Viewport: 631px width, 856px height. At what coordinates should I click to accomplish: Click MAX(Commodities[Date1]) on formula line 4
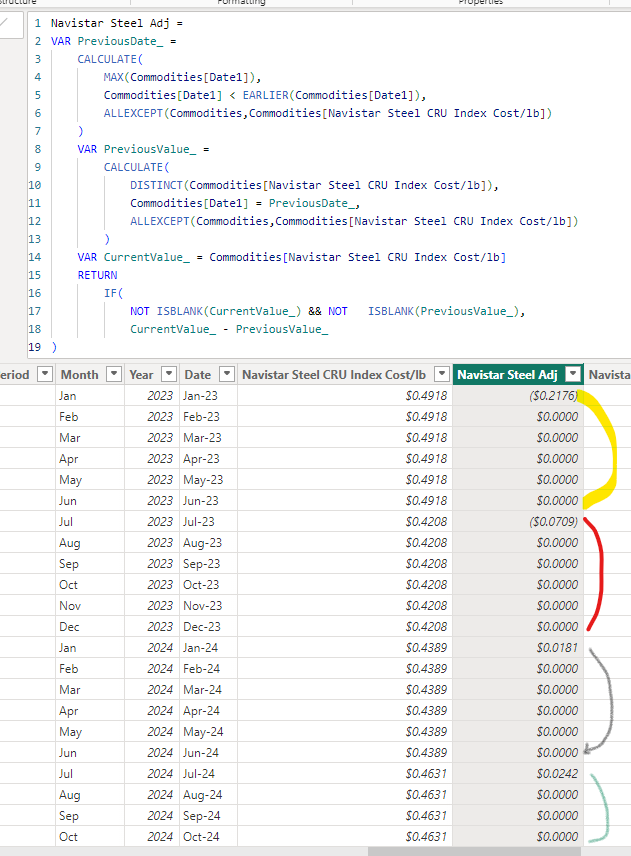point(182,77)
